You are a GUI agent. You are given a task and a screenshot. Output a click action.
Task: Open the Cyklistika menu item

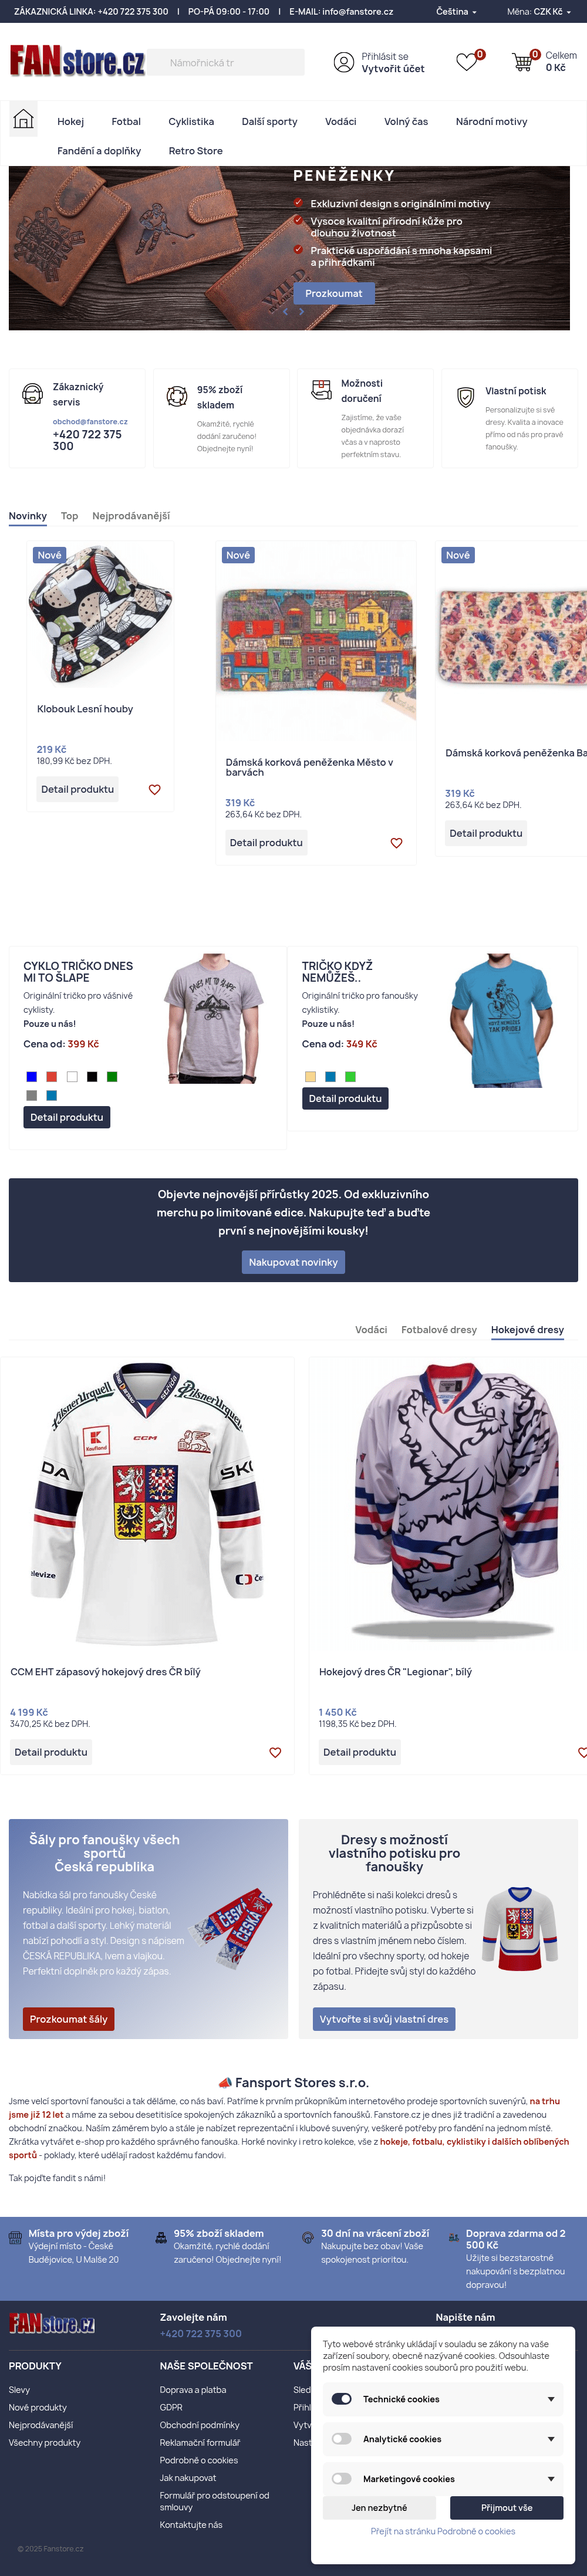[191, 122]
